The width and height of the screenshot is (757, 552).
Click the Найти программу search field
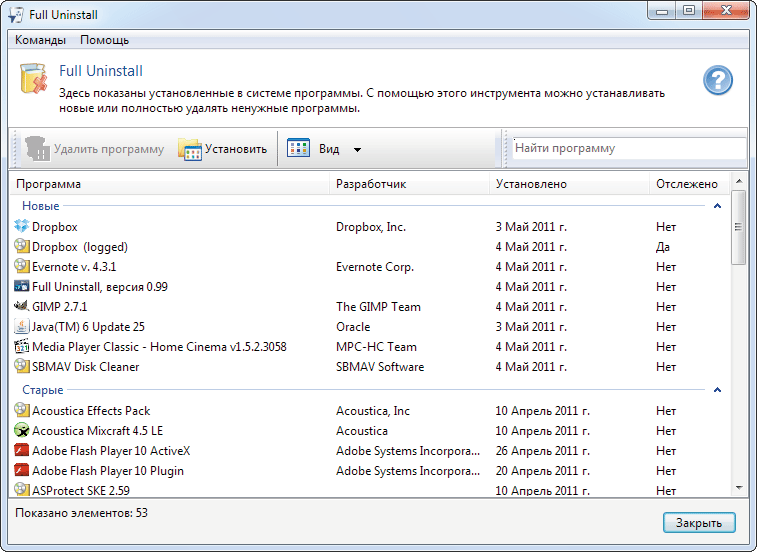tap(628, 149)
